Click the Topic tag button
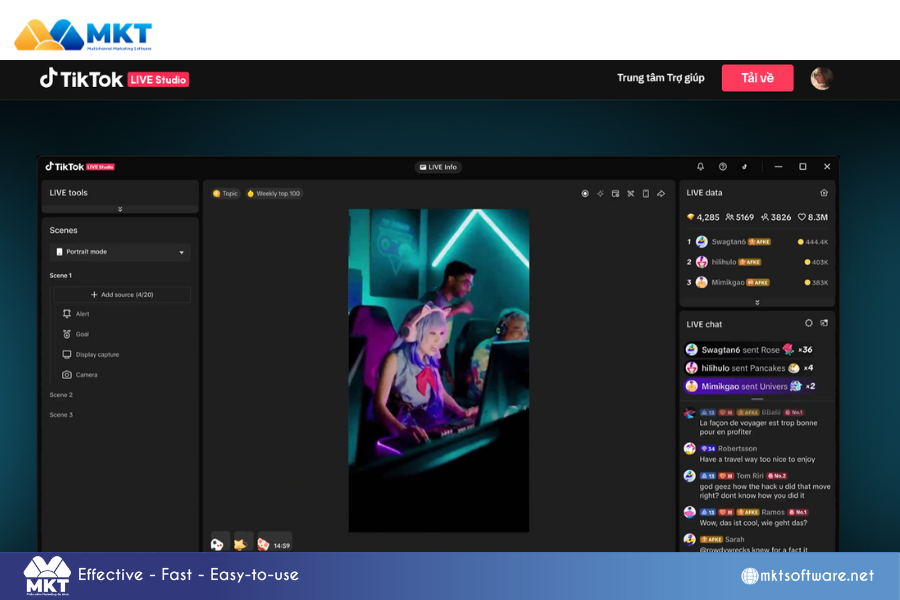900x600 pixels. click(225, 193)
